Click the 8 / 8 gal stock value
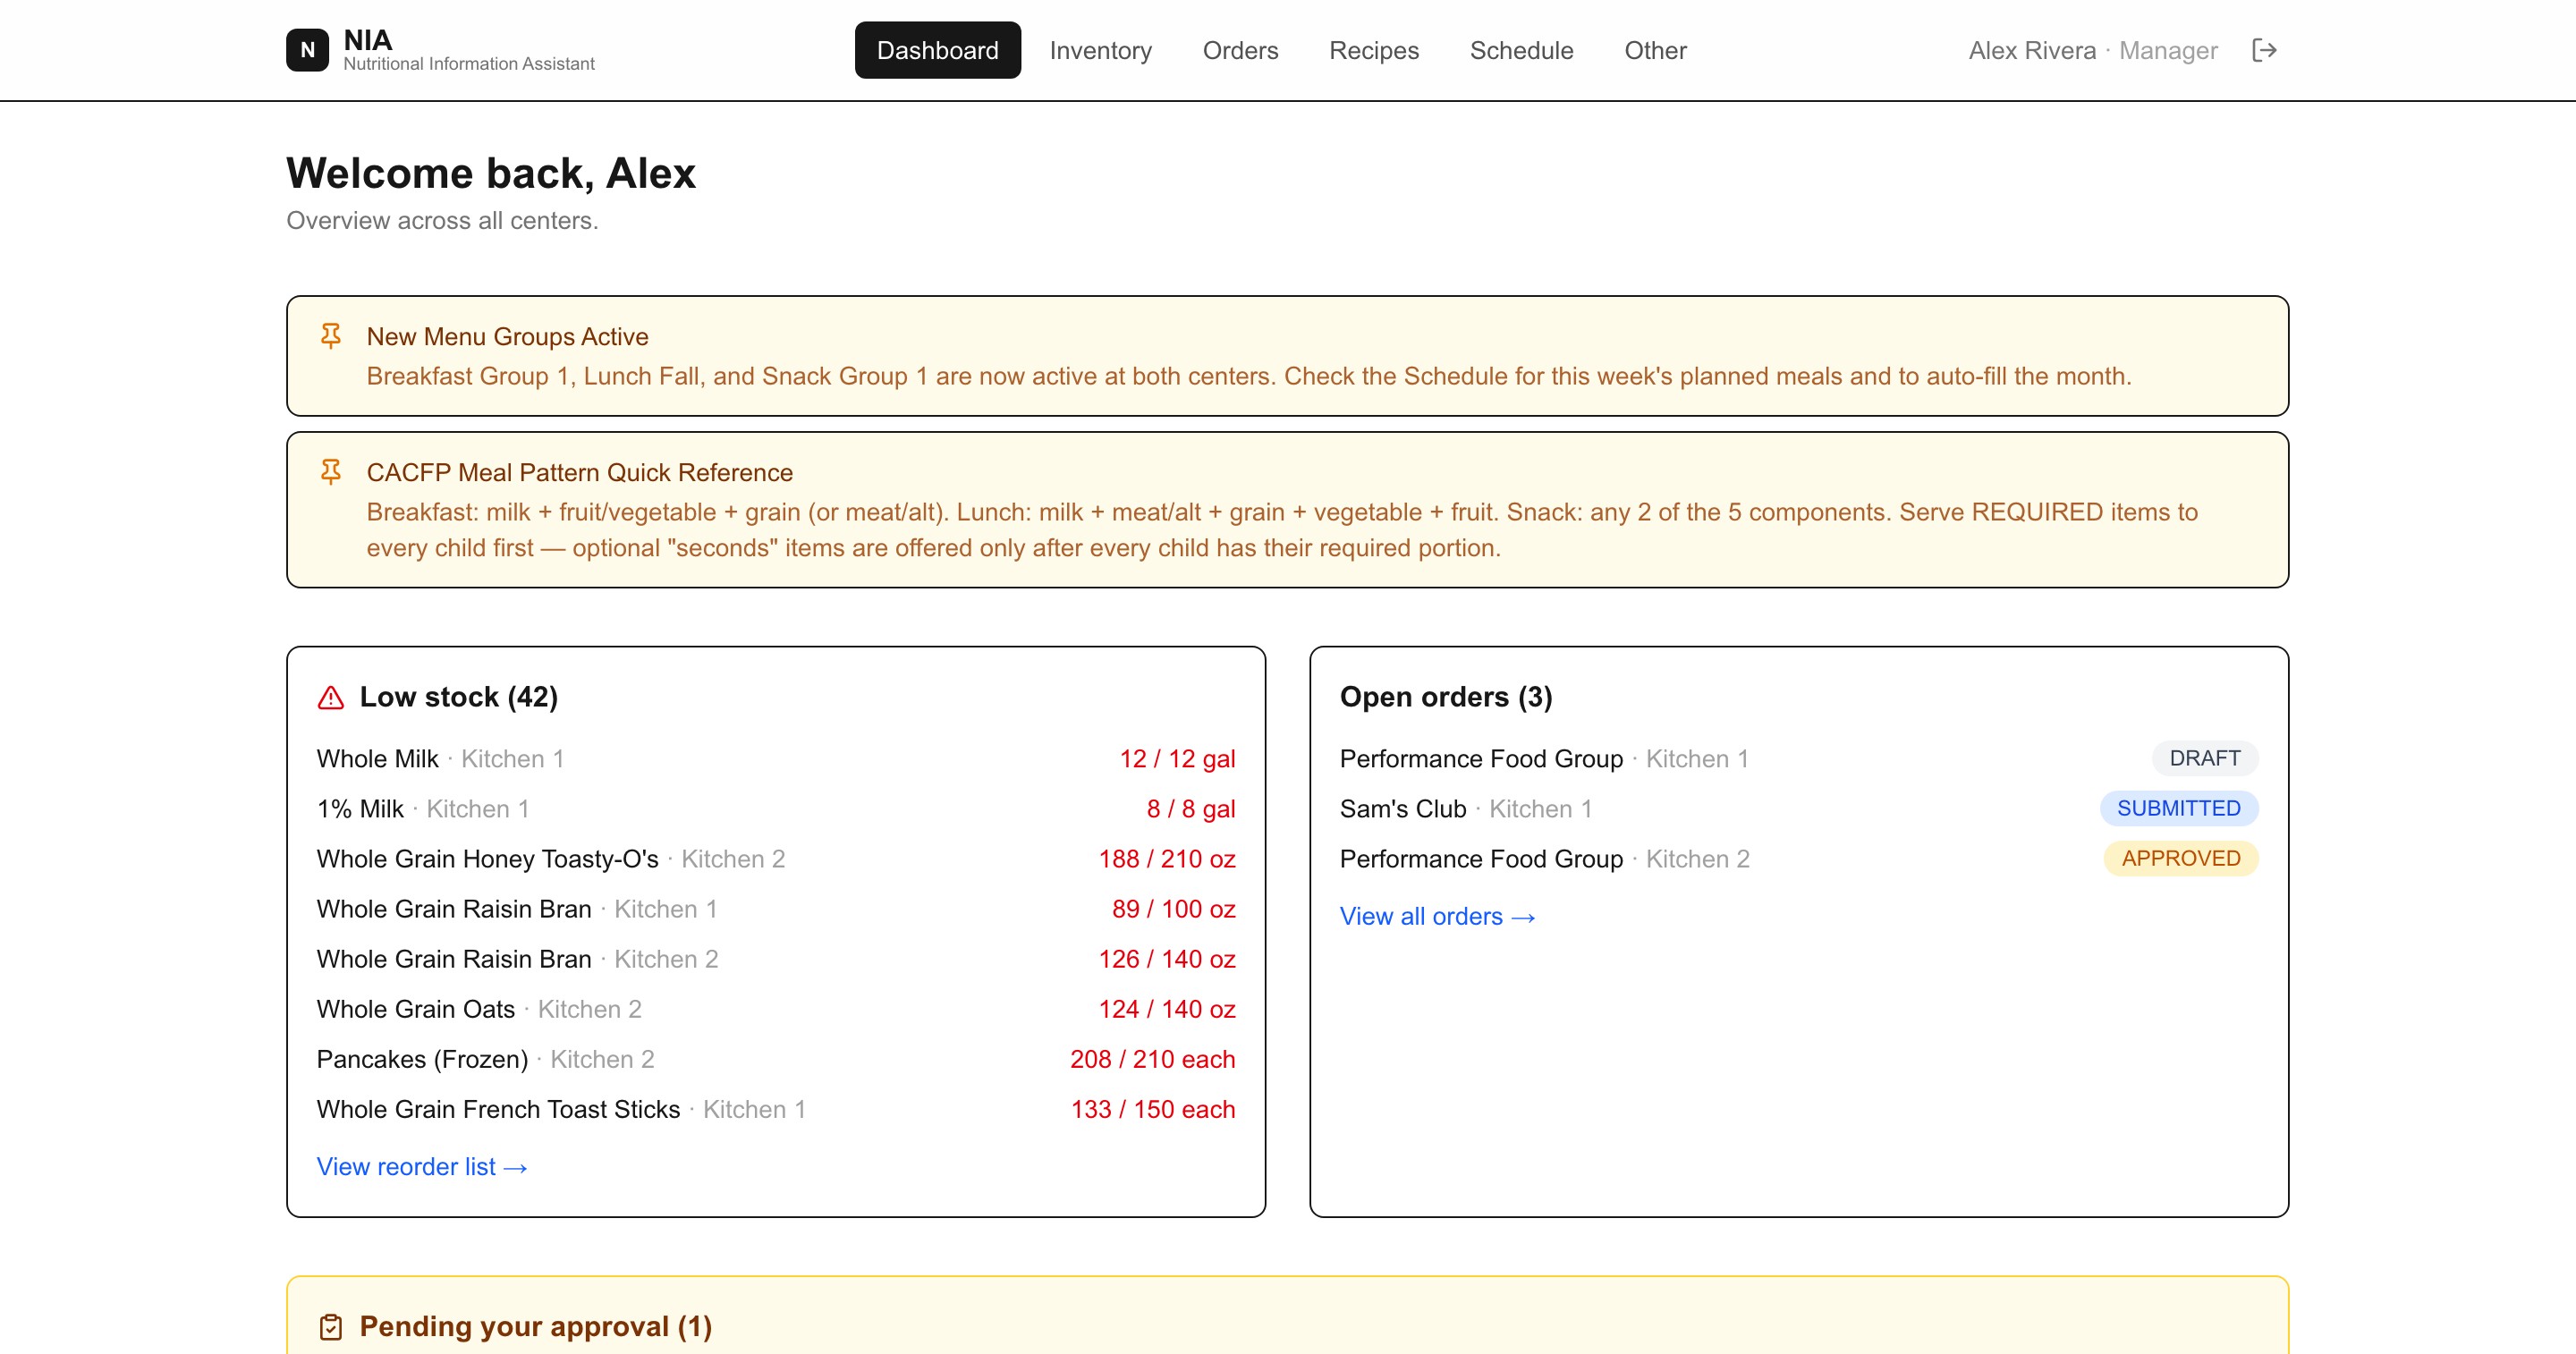This screenshot has width=2576, height=1354. [x=1191, y=809]
